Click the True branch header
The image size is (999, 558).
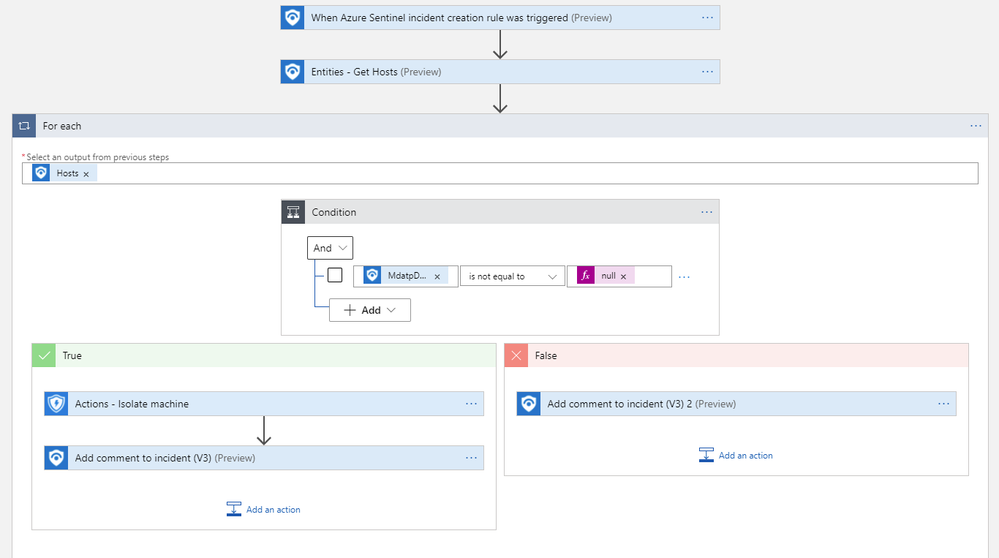coord(264,355)
